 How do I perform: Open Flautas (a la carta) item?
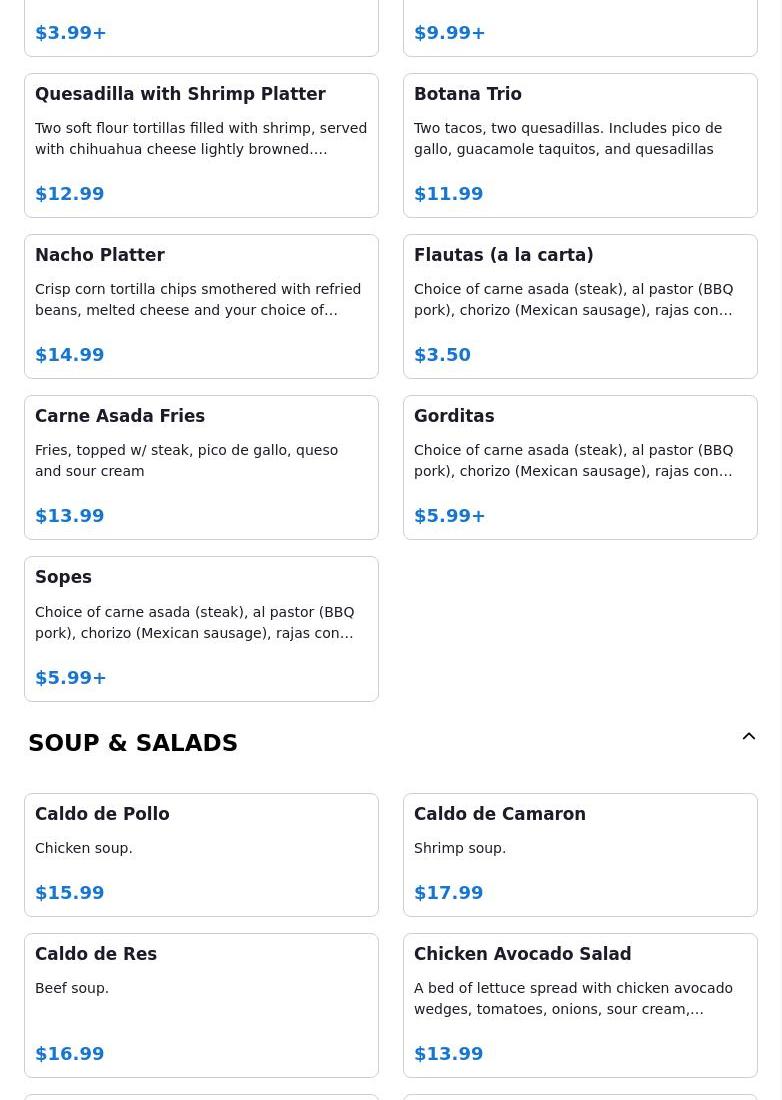pyautogui.click(x=580, y=307)
